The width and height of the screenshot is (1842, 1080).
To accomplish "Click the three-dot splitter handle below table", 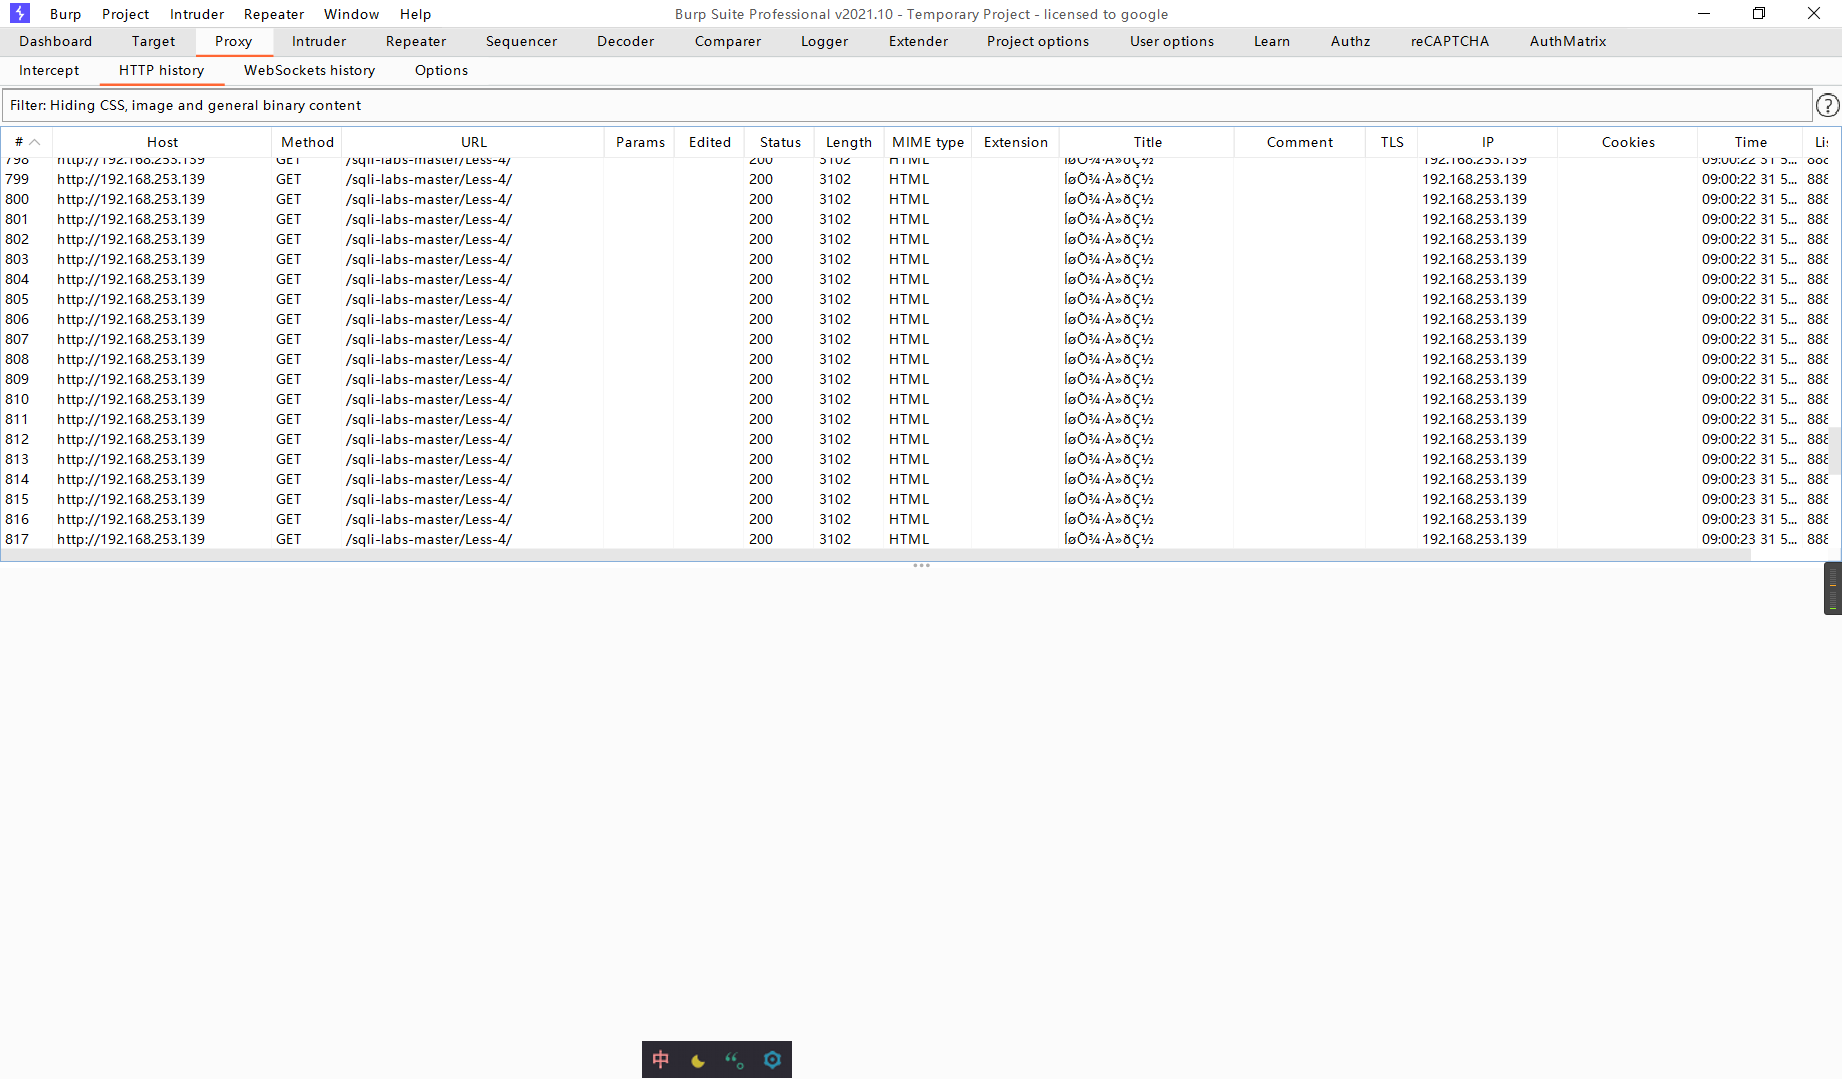I will tap(921, 566).
